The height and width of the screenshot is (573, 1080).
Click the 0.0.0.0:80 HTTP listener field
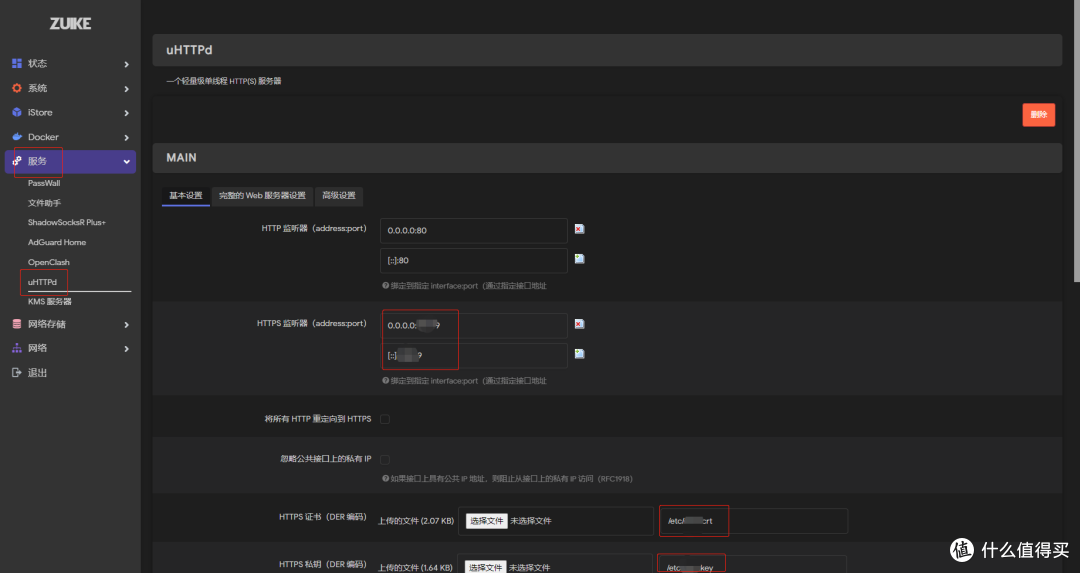coord(474,231)
